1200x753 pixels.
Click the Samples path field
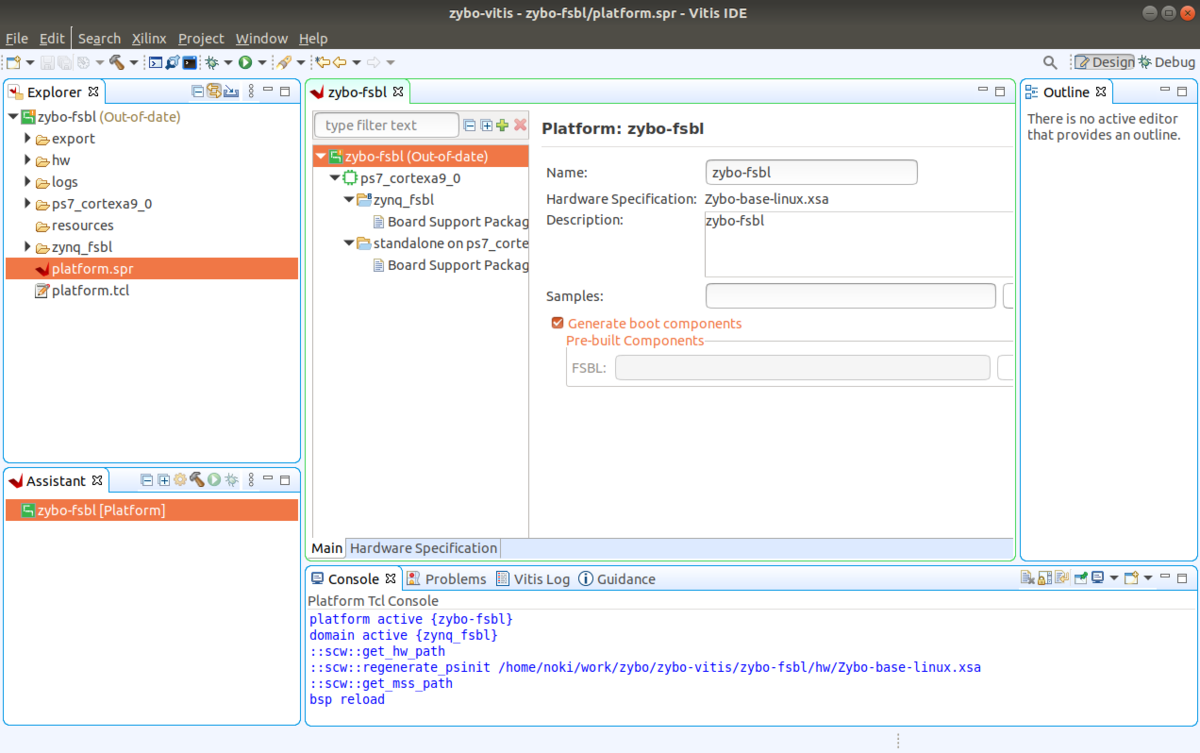coord(851,296)
